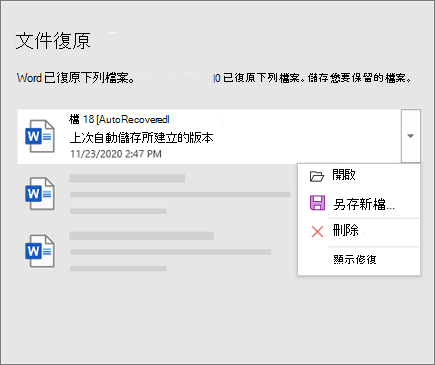This screenshot has height=365, width=435.
Task: Expand the dropdown arrow of the recovered file
Action: point(411,136)
